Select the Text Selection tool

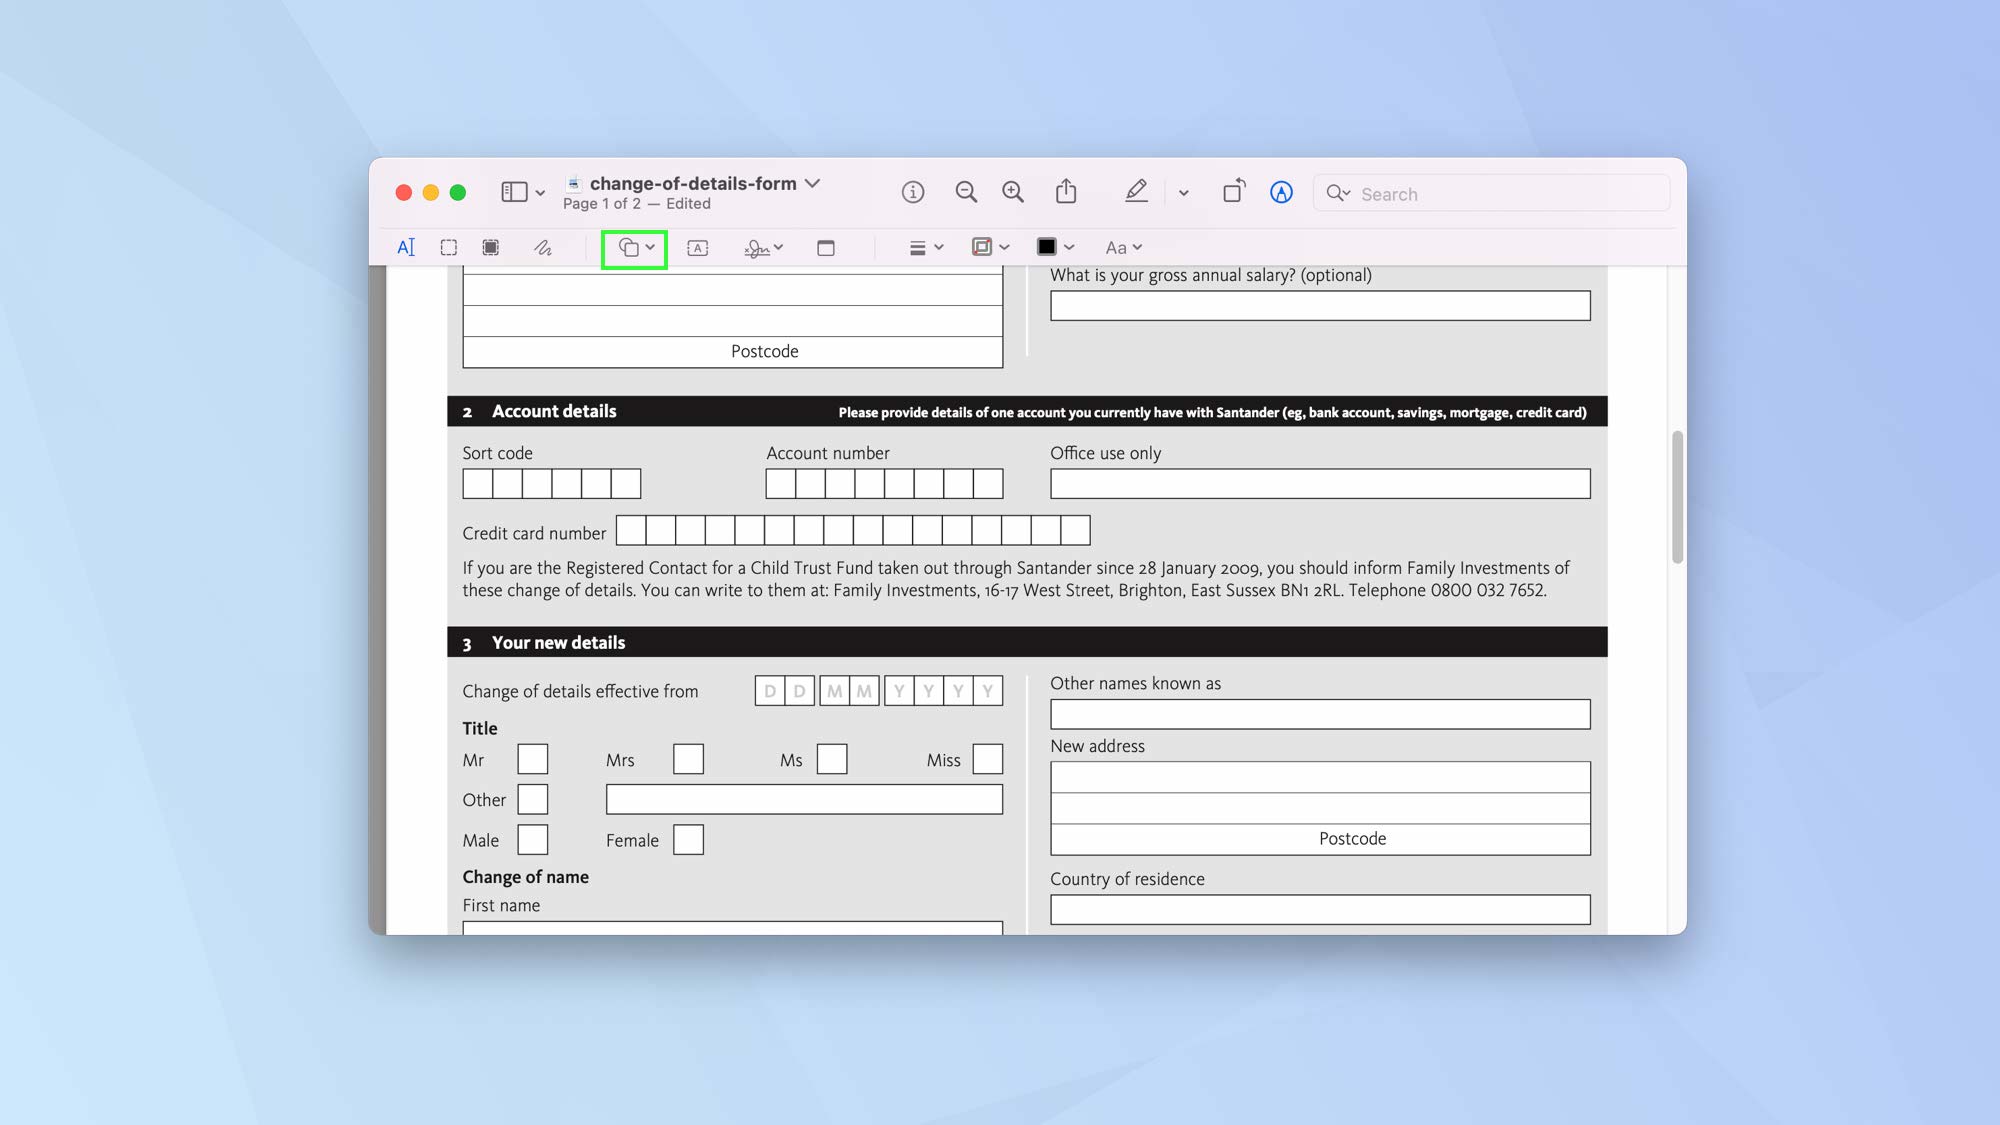click(406, 247)
